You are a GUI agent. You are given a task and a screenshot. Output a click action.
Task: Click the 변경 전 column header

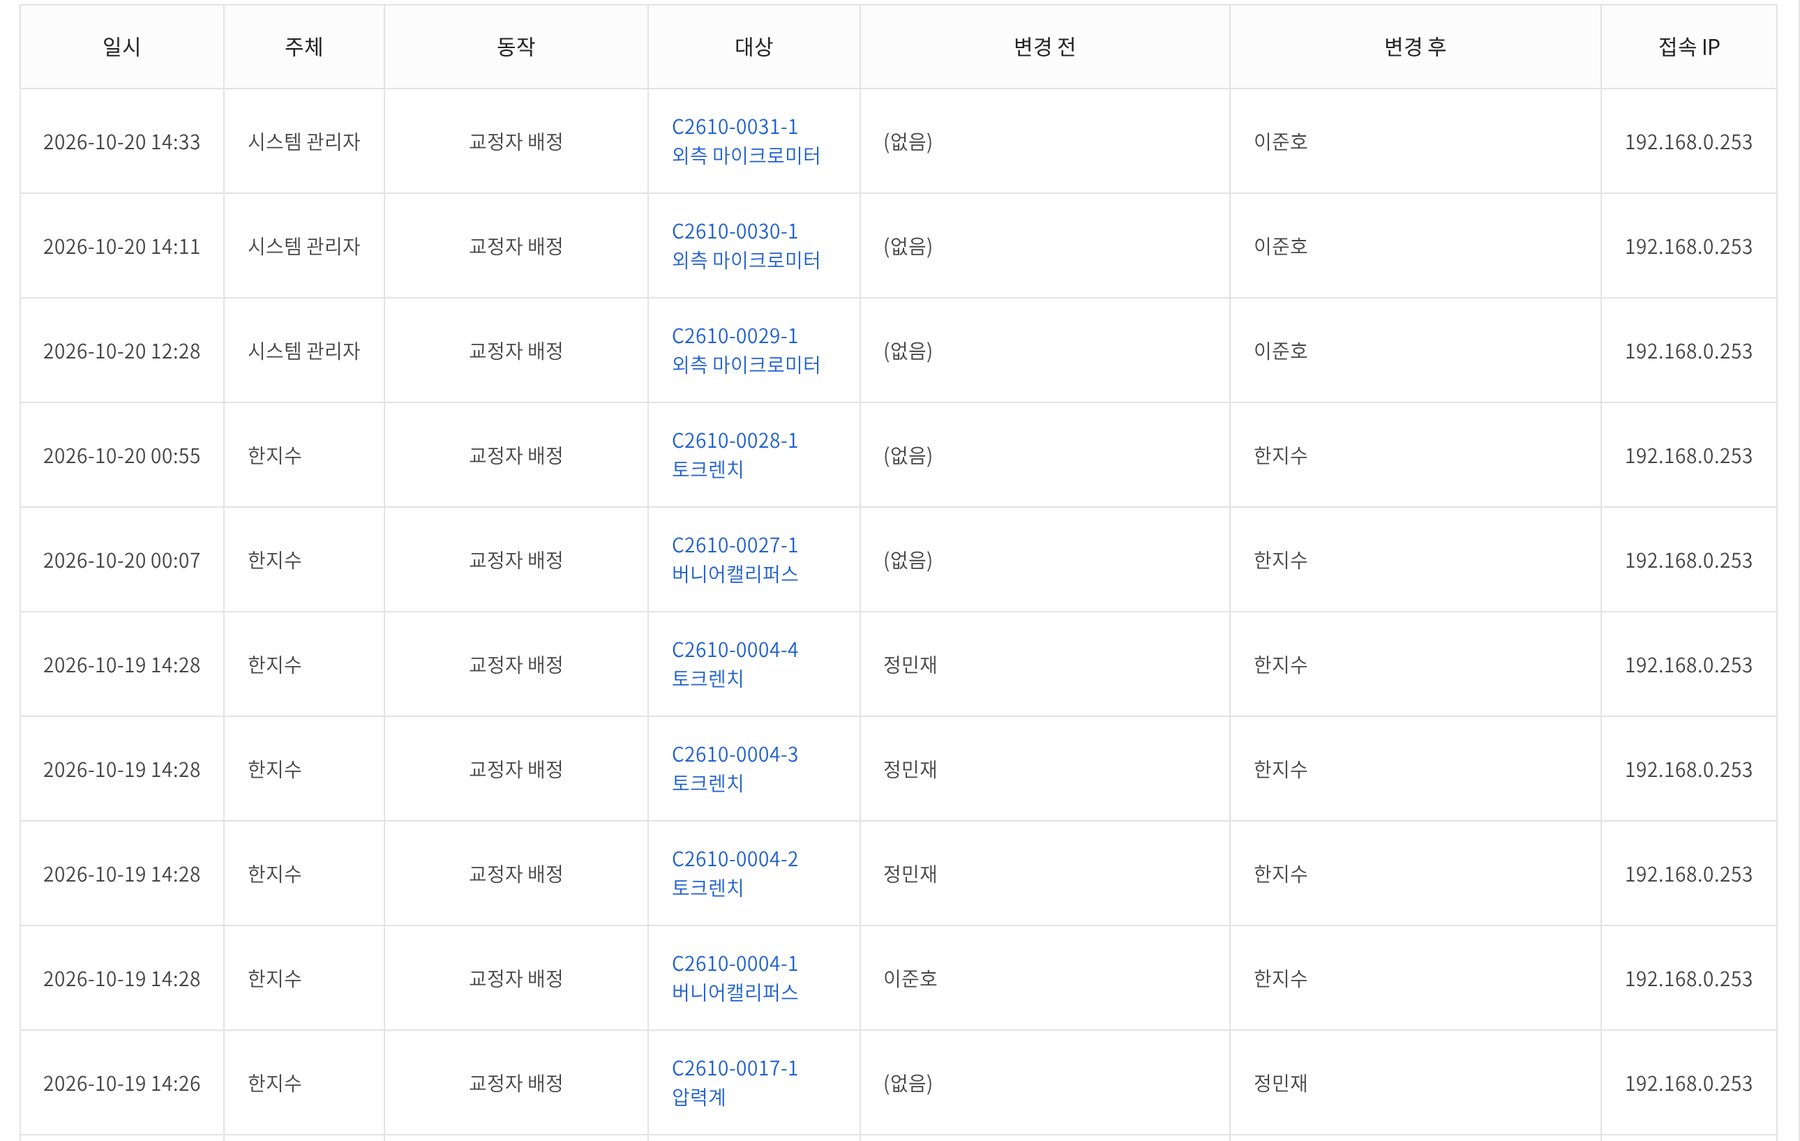tap(1045, 47)
